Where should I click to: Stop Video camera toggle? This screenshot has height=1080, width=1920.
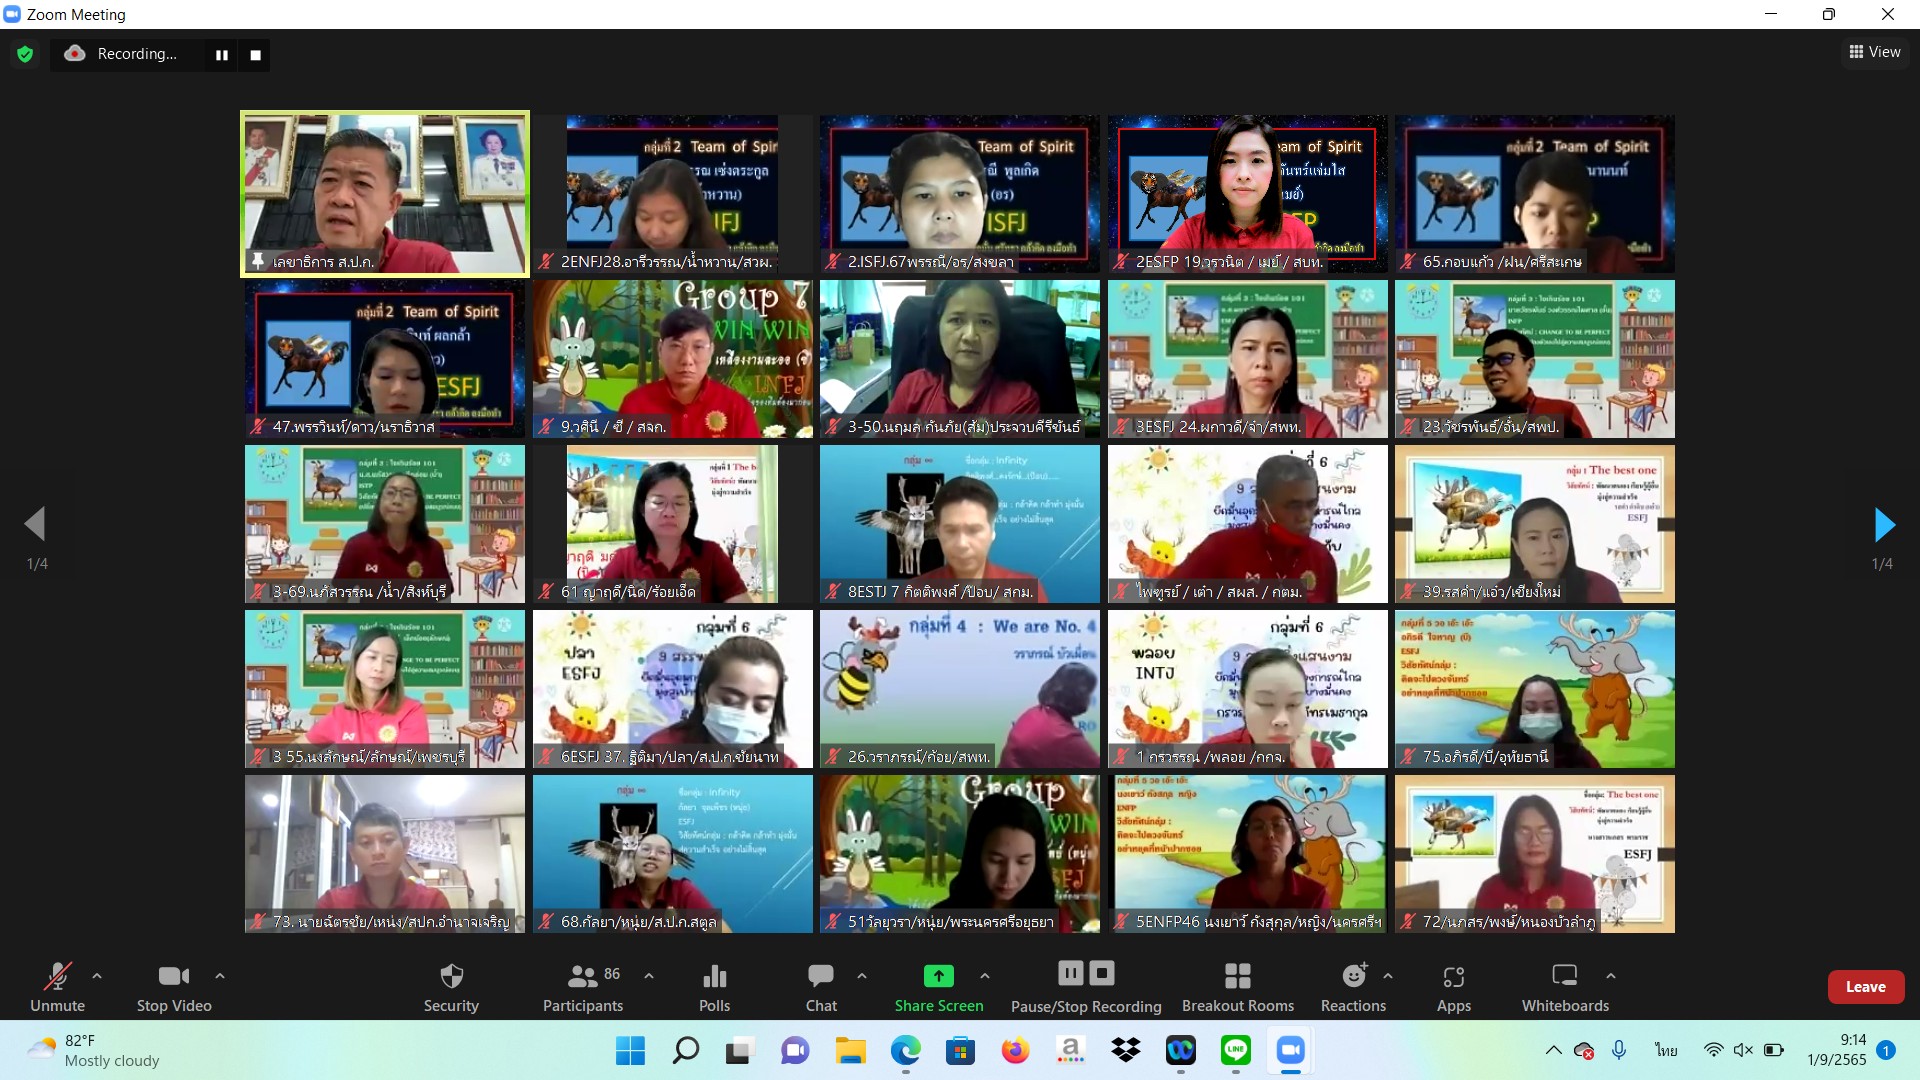pos(174,987)
